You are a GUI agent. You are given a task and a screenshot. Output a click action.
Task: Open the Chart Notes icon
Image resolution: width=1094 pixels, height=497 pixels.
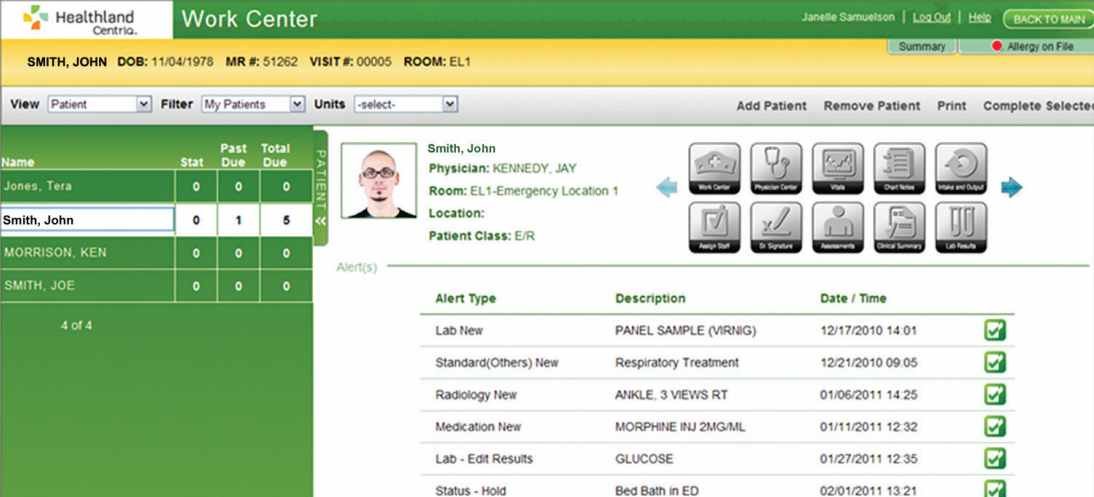(899, 168)
